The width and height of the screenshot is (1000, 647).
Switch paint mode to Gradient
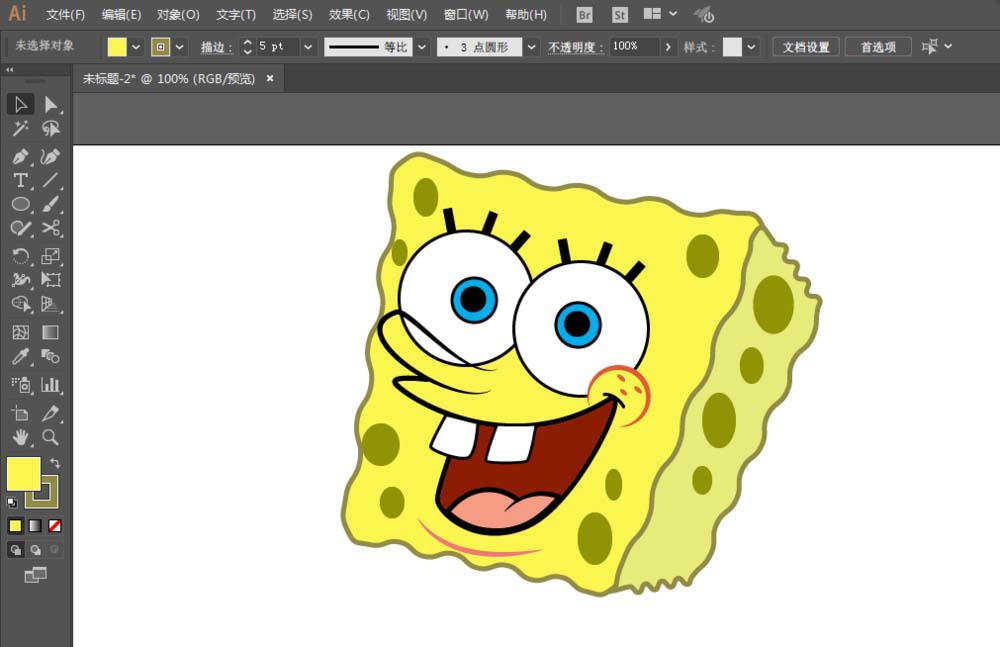[35, 526]
